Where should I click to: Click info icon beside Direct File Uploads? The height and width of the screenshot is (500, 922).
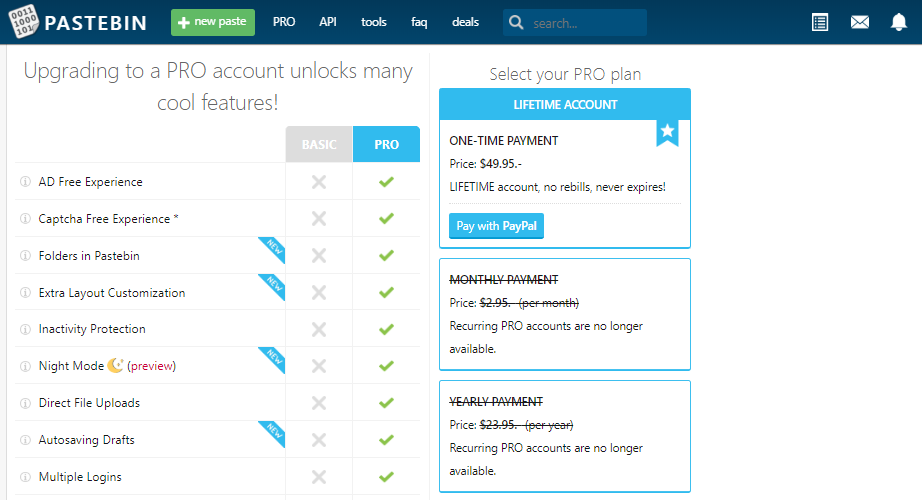pos(25,403)
